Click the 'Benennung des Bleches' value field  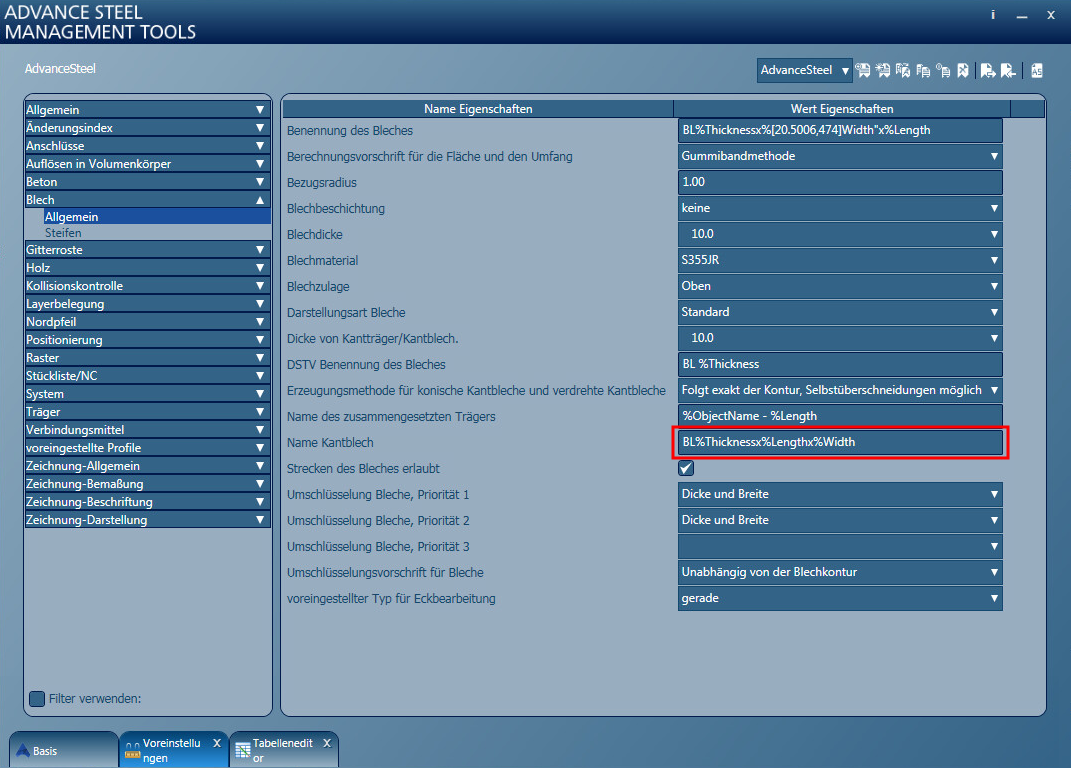pyautogui.click(x=840, y=131)
